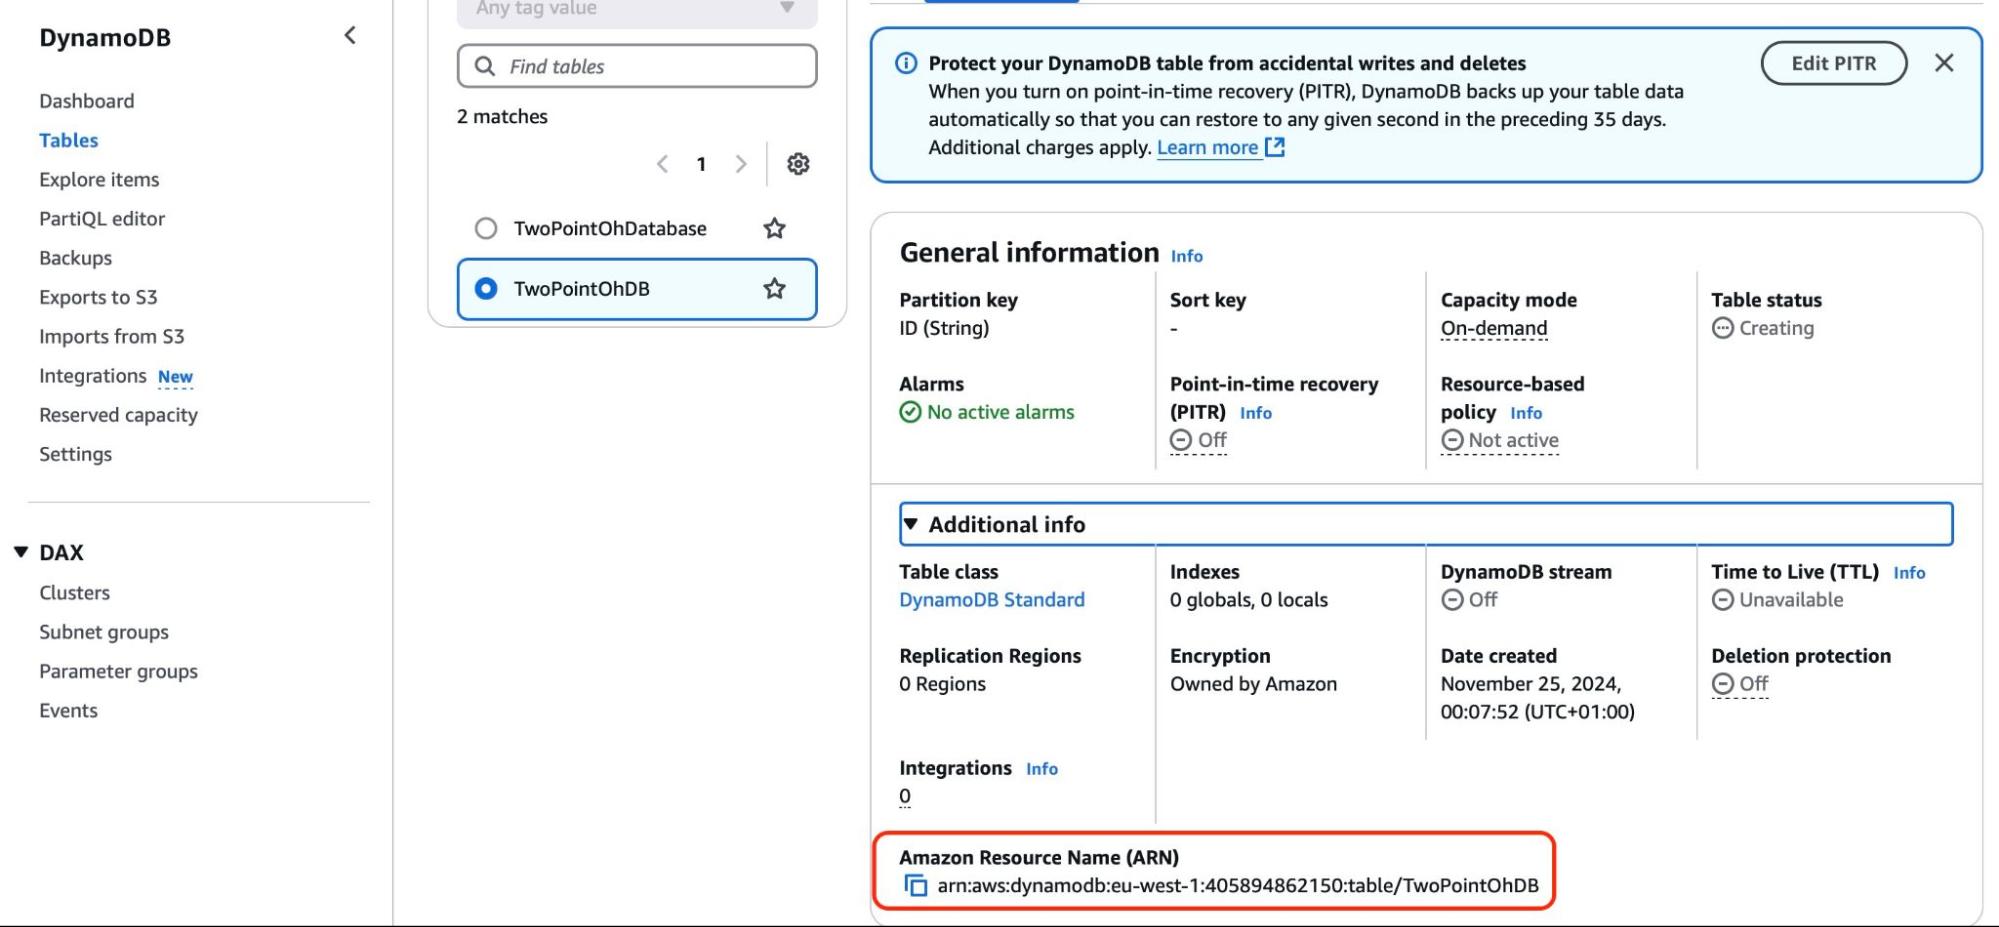Collapse the DynamoDB navigation sidebar
Viewport: 1999px width, 927px height.
(x=350, y=36)
